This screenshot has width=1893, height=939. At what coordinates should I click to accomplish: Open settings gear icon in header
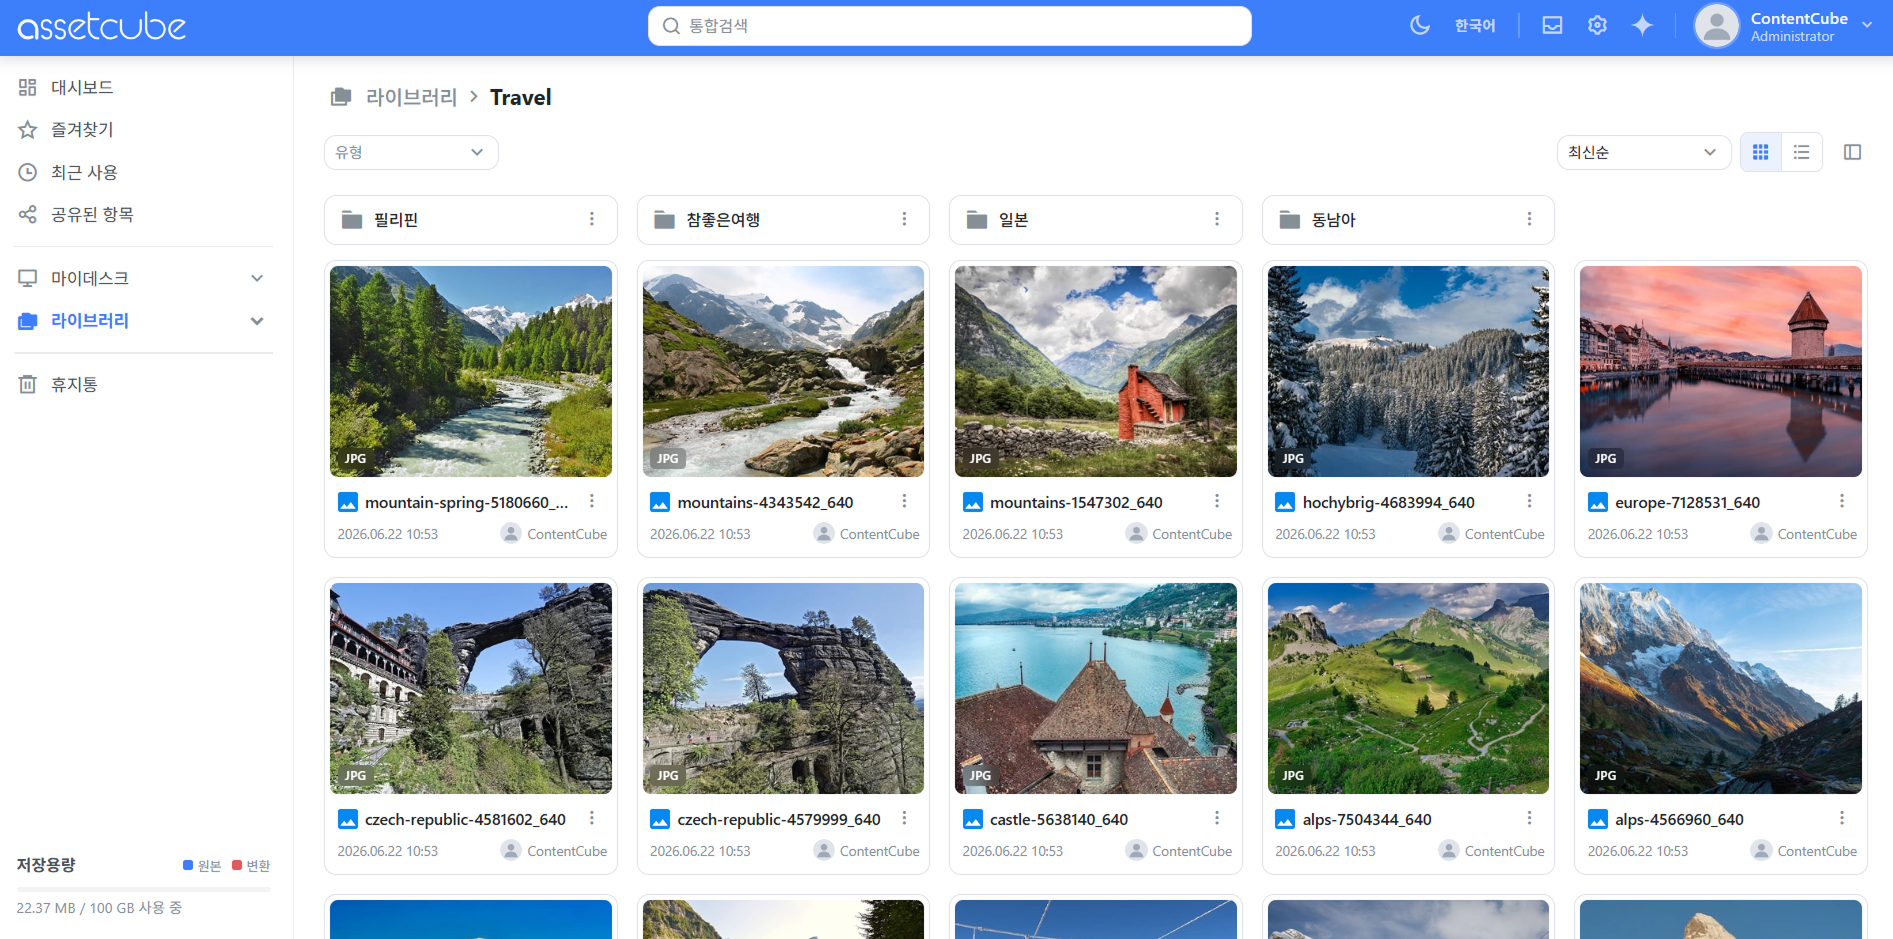1597,26
